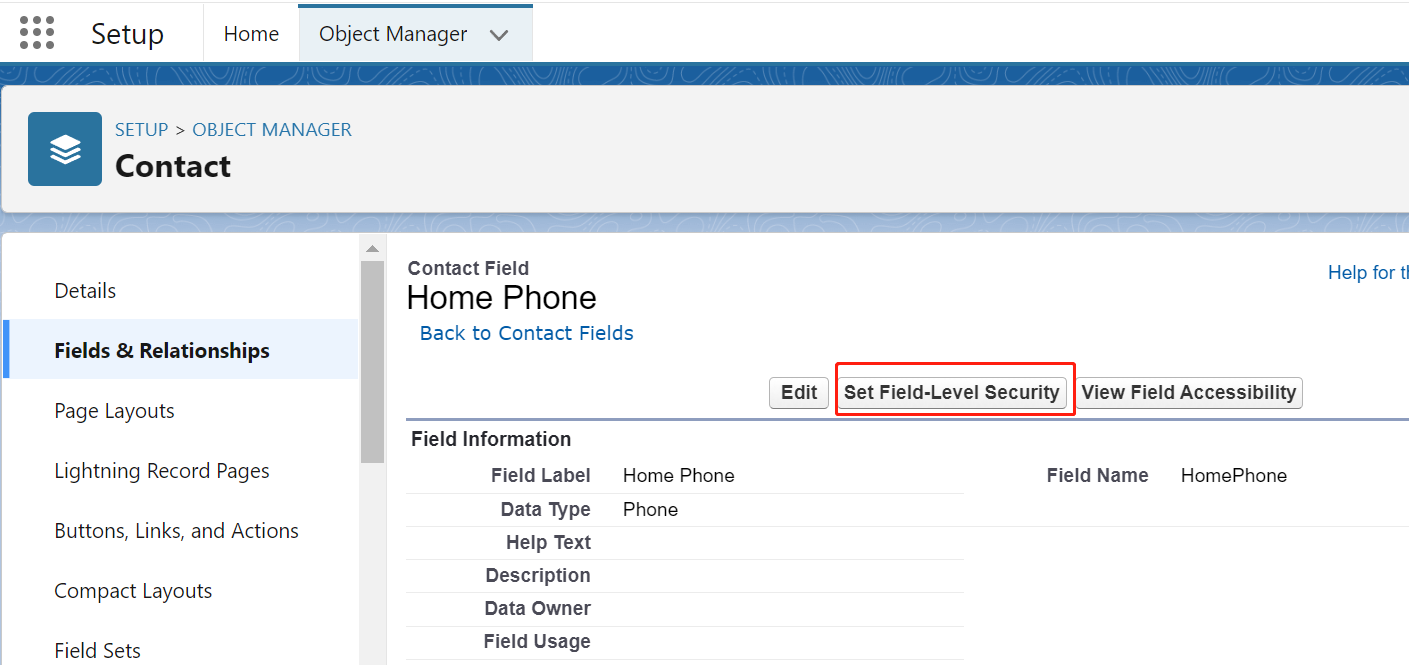
Task: Select Compact Layouts sidebar item
Action: tap(133, 591)
